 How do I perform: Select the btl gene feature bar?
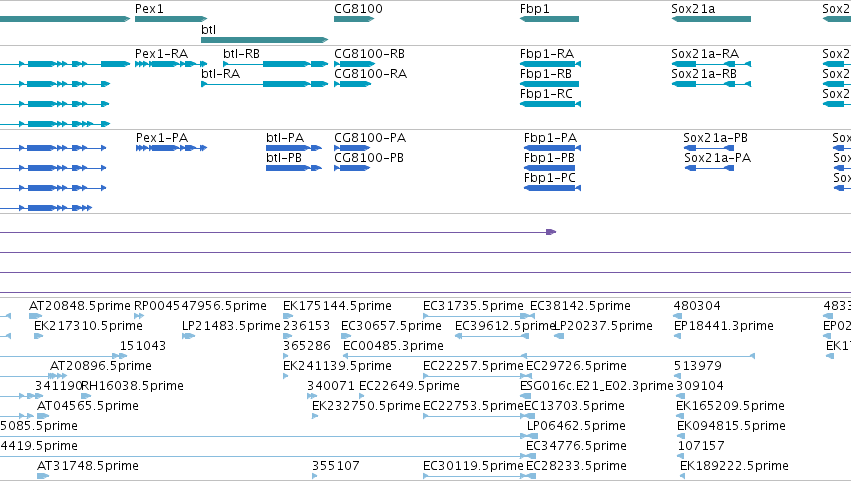(x=265, y=40)
